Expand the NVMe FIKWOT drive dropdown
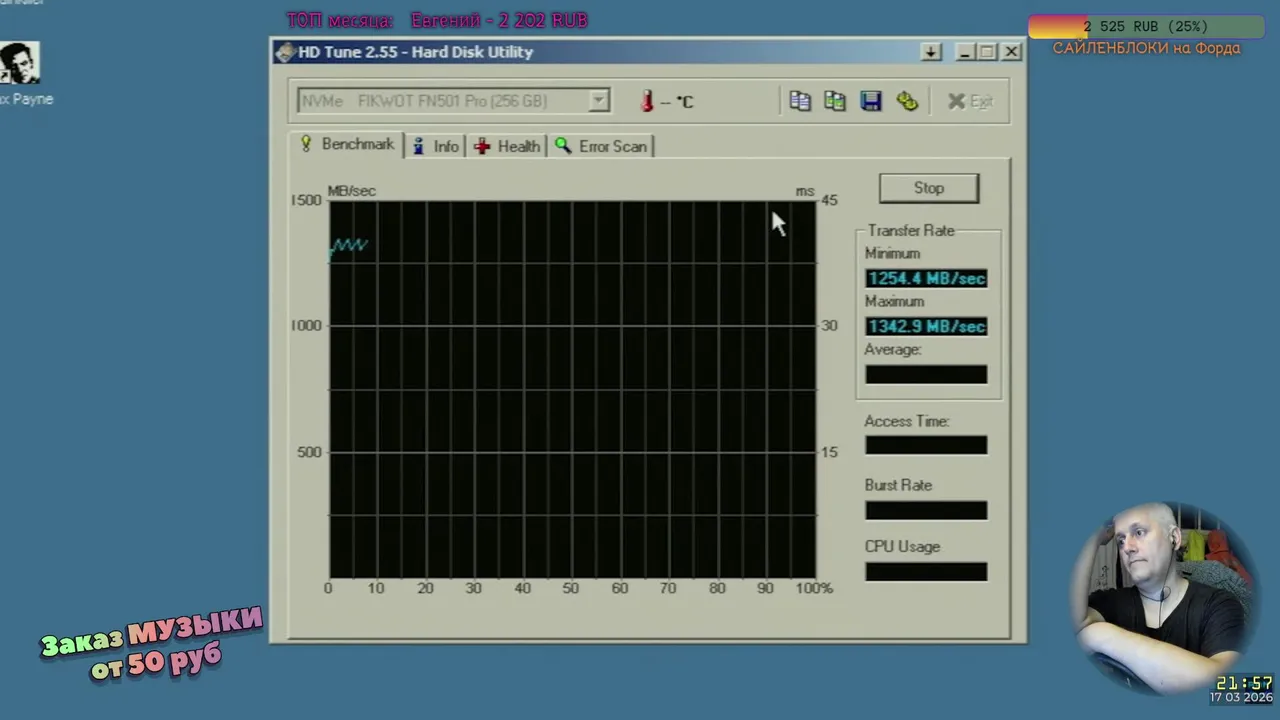 pyautogui.click(x=598, y=100)
